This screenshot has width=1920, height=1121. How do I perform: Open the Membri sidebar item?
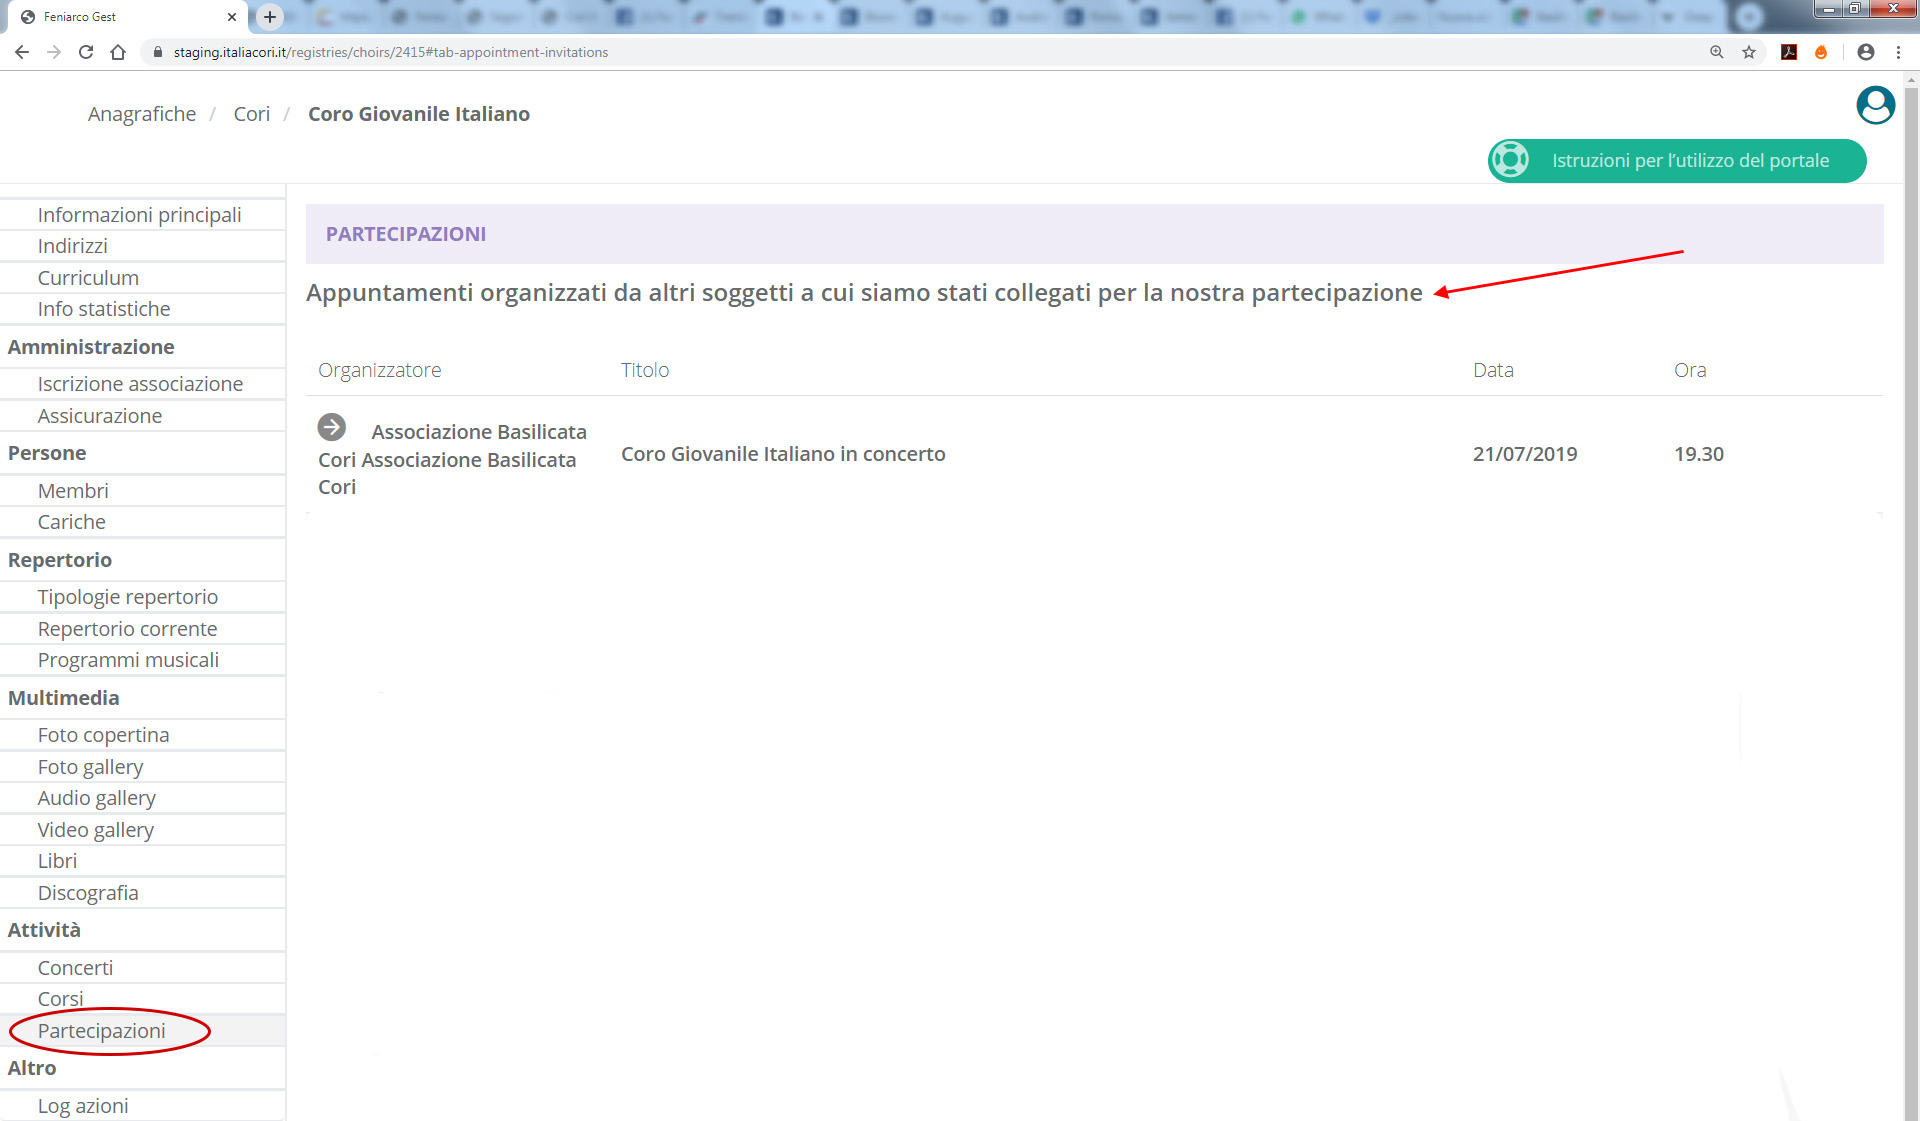coord(73,490)
